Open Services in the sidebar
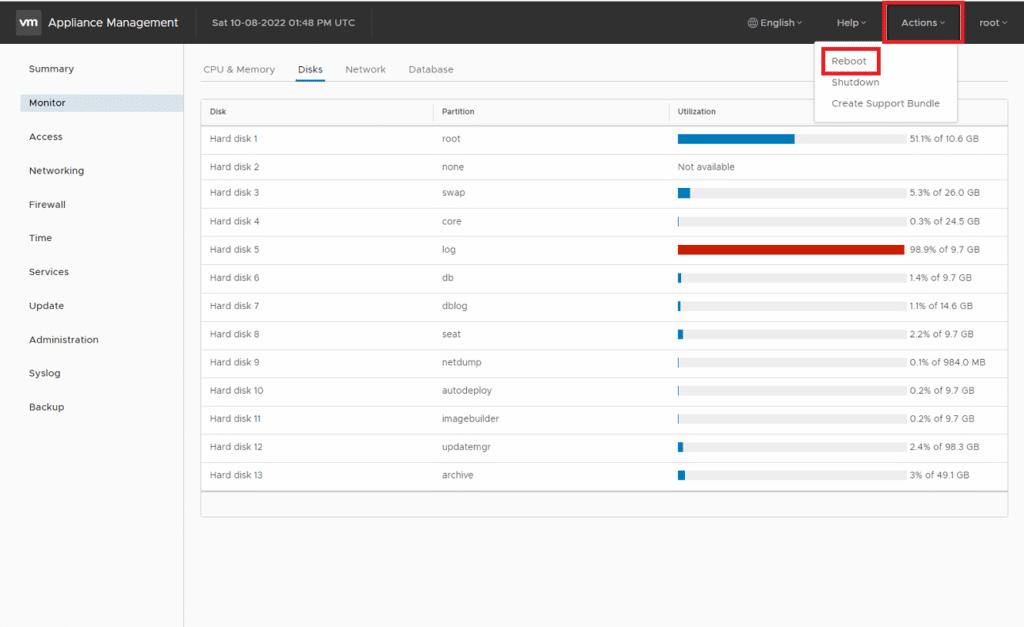Viewport: 1024px width, 627px height. point(48,272)
